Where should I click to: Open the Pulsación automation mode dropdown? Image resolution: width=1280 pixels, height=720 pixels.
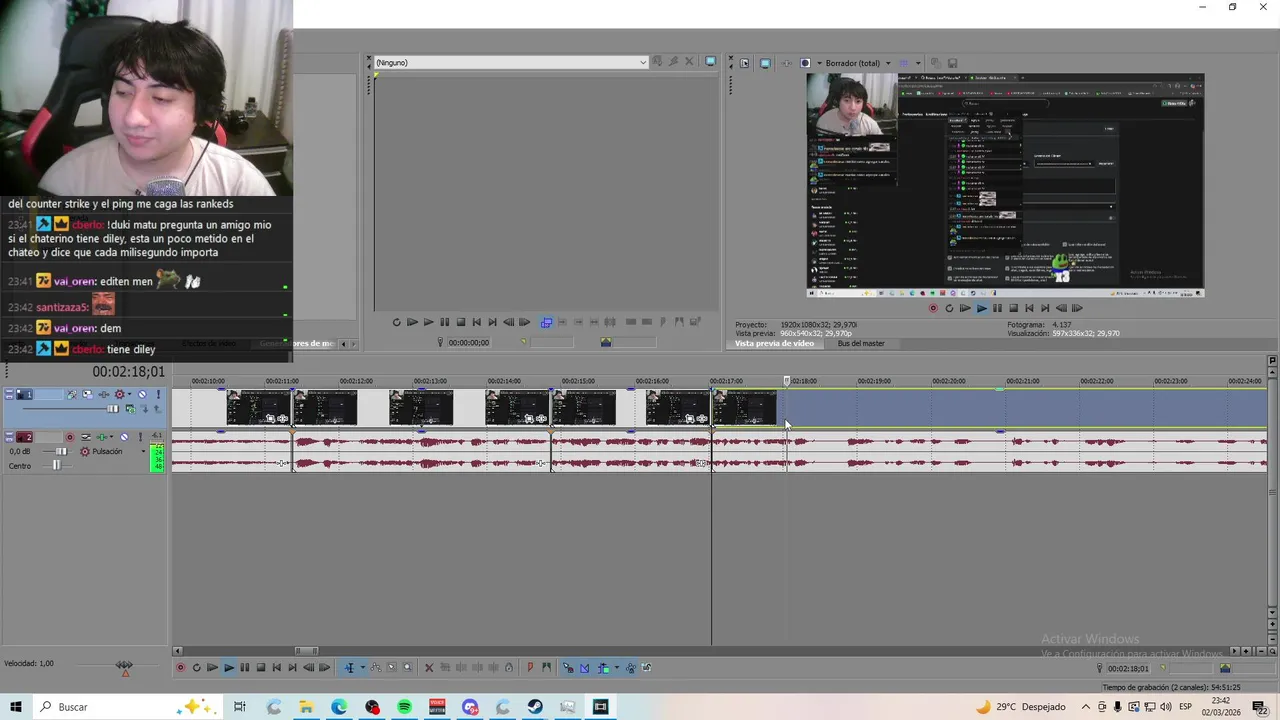pos(143,451)
